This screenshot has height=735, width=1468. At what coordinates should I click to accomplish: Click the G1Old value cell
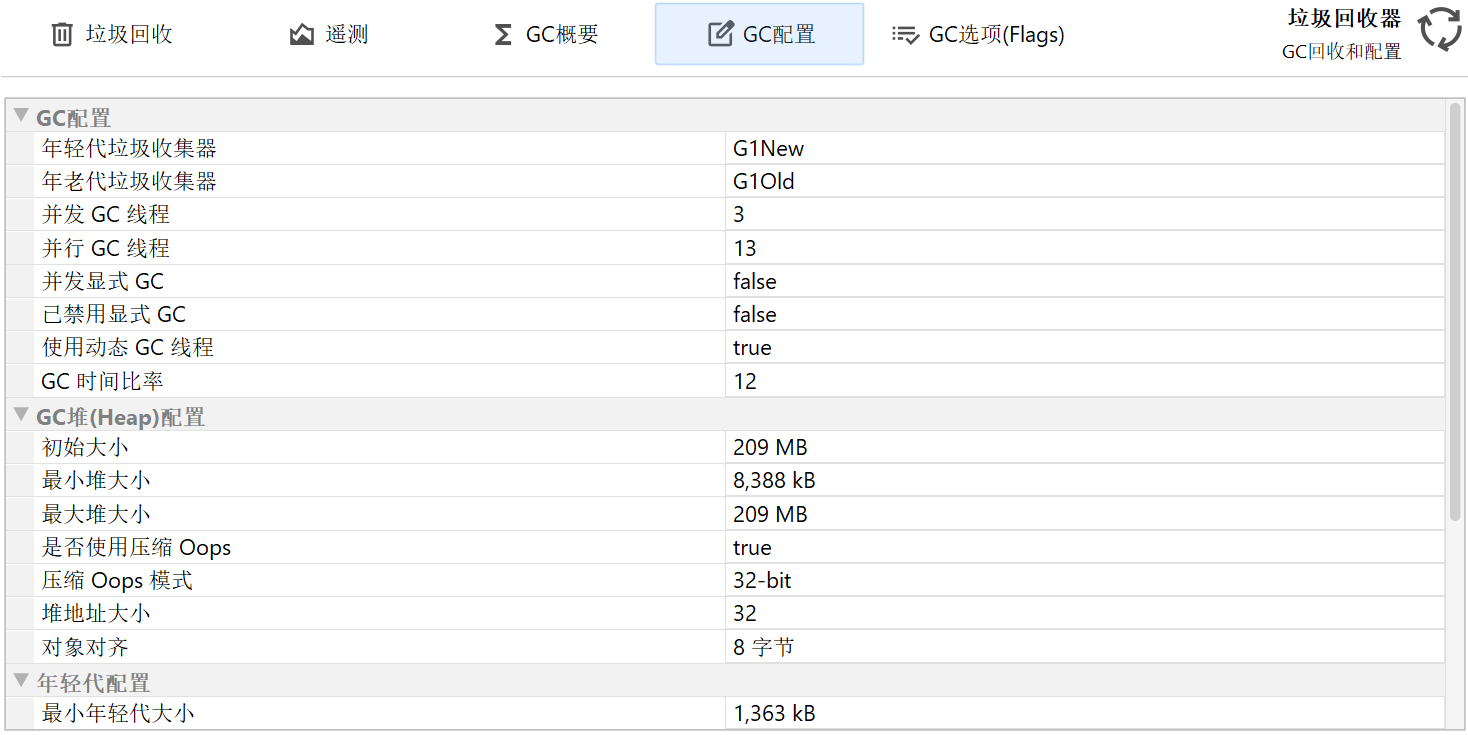coord(764,182)
